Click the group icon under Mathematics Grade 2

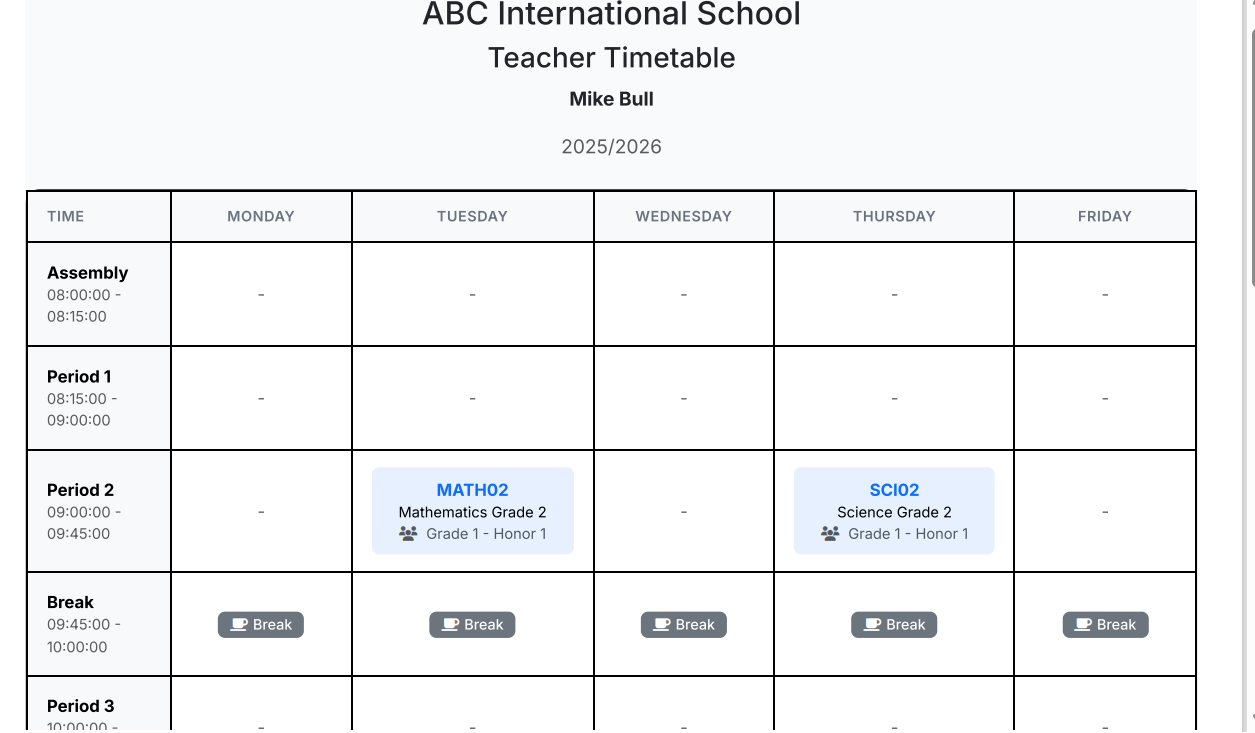408,534
